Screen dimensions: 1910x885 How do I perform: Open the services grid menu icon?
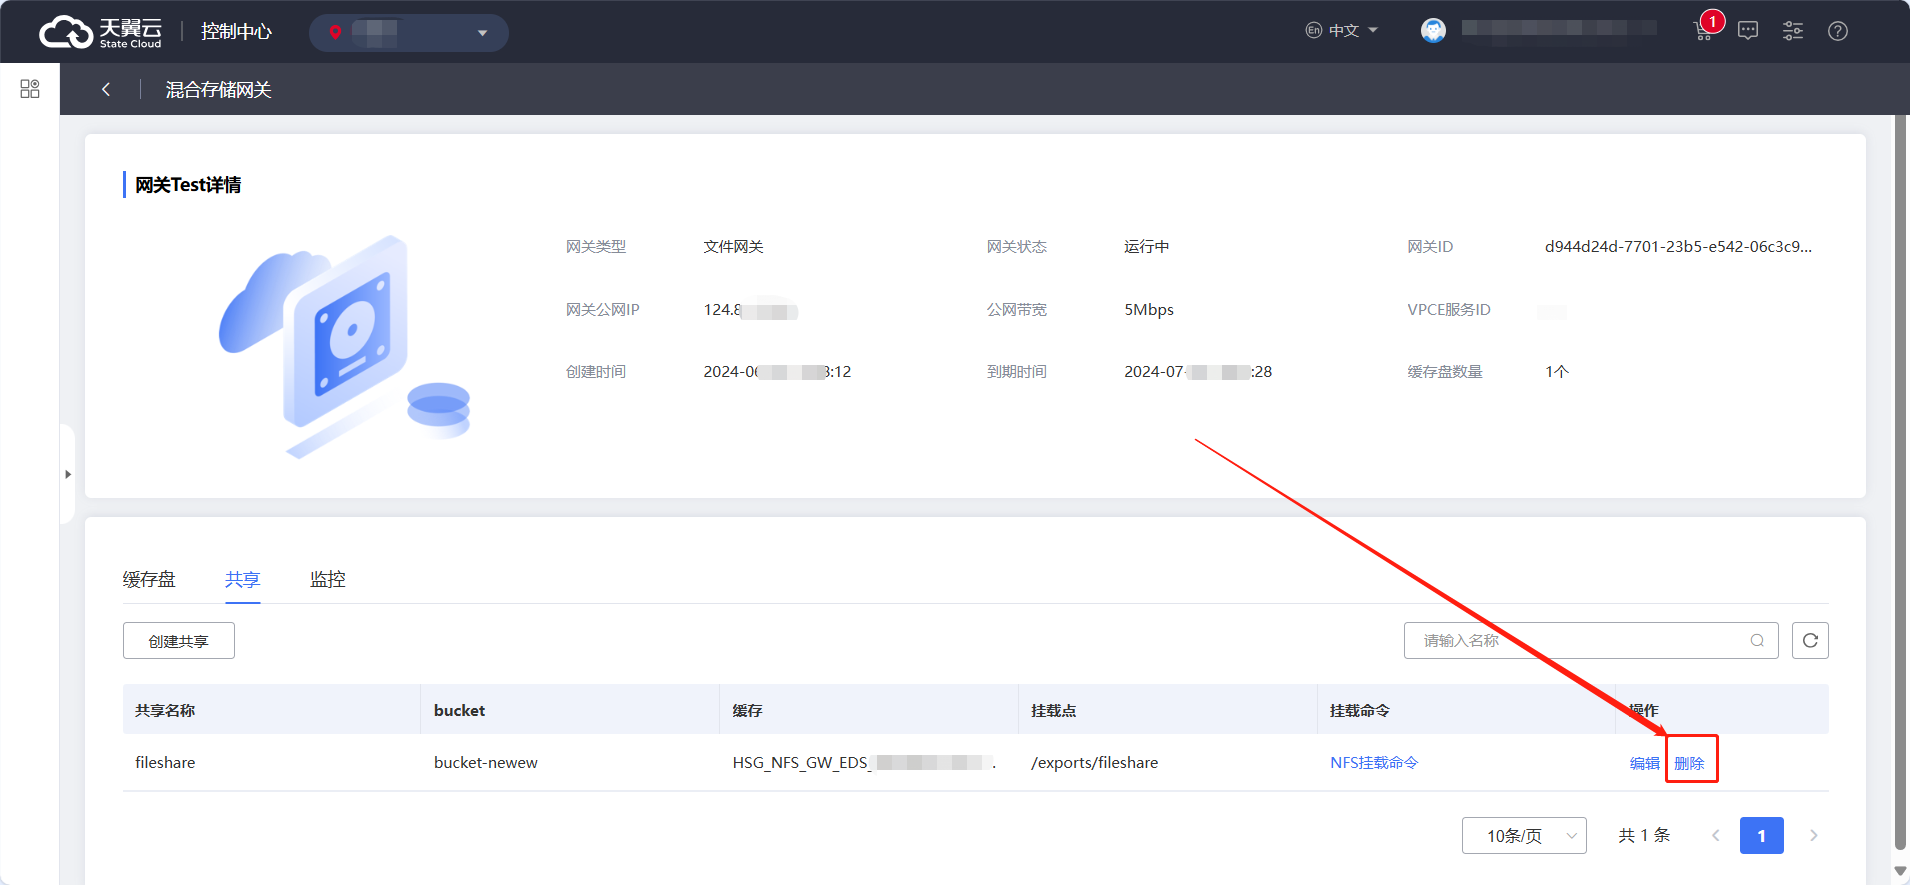point(30,89)
